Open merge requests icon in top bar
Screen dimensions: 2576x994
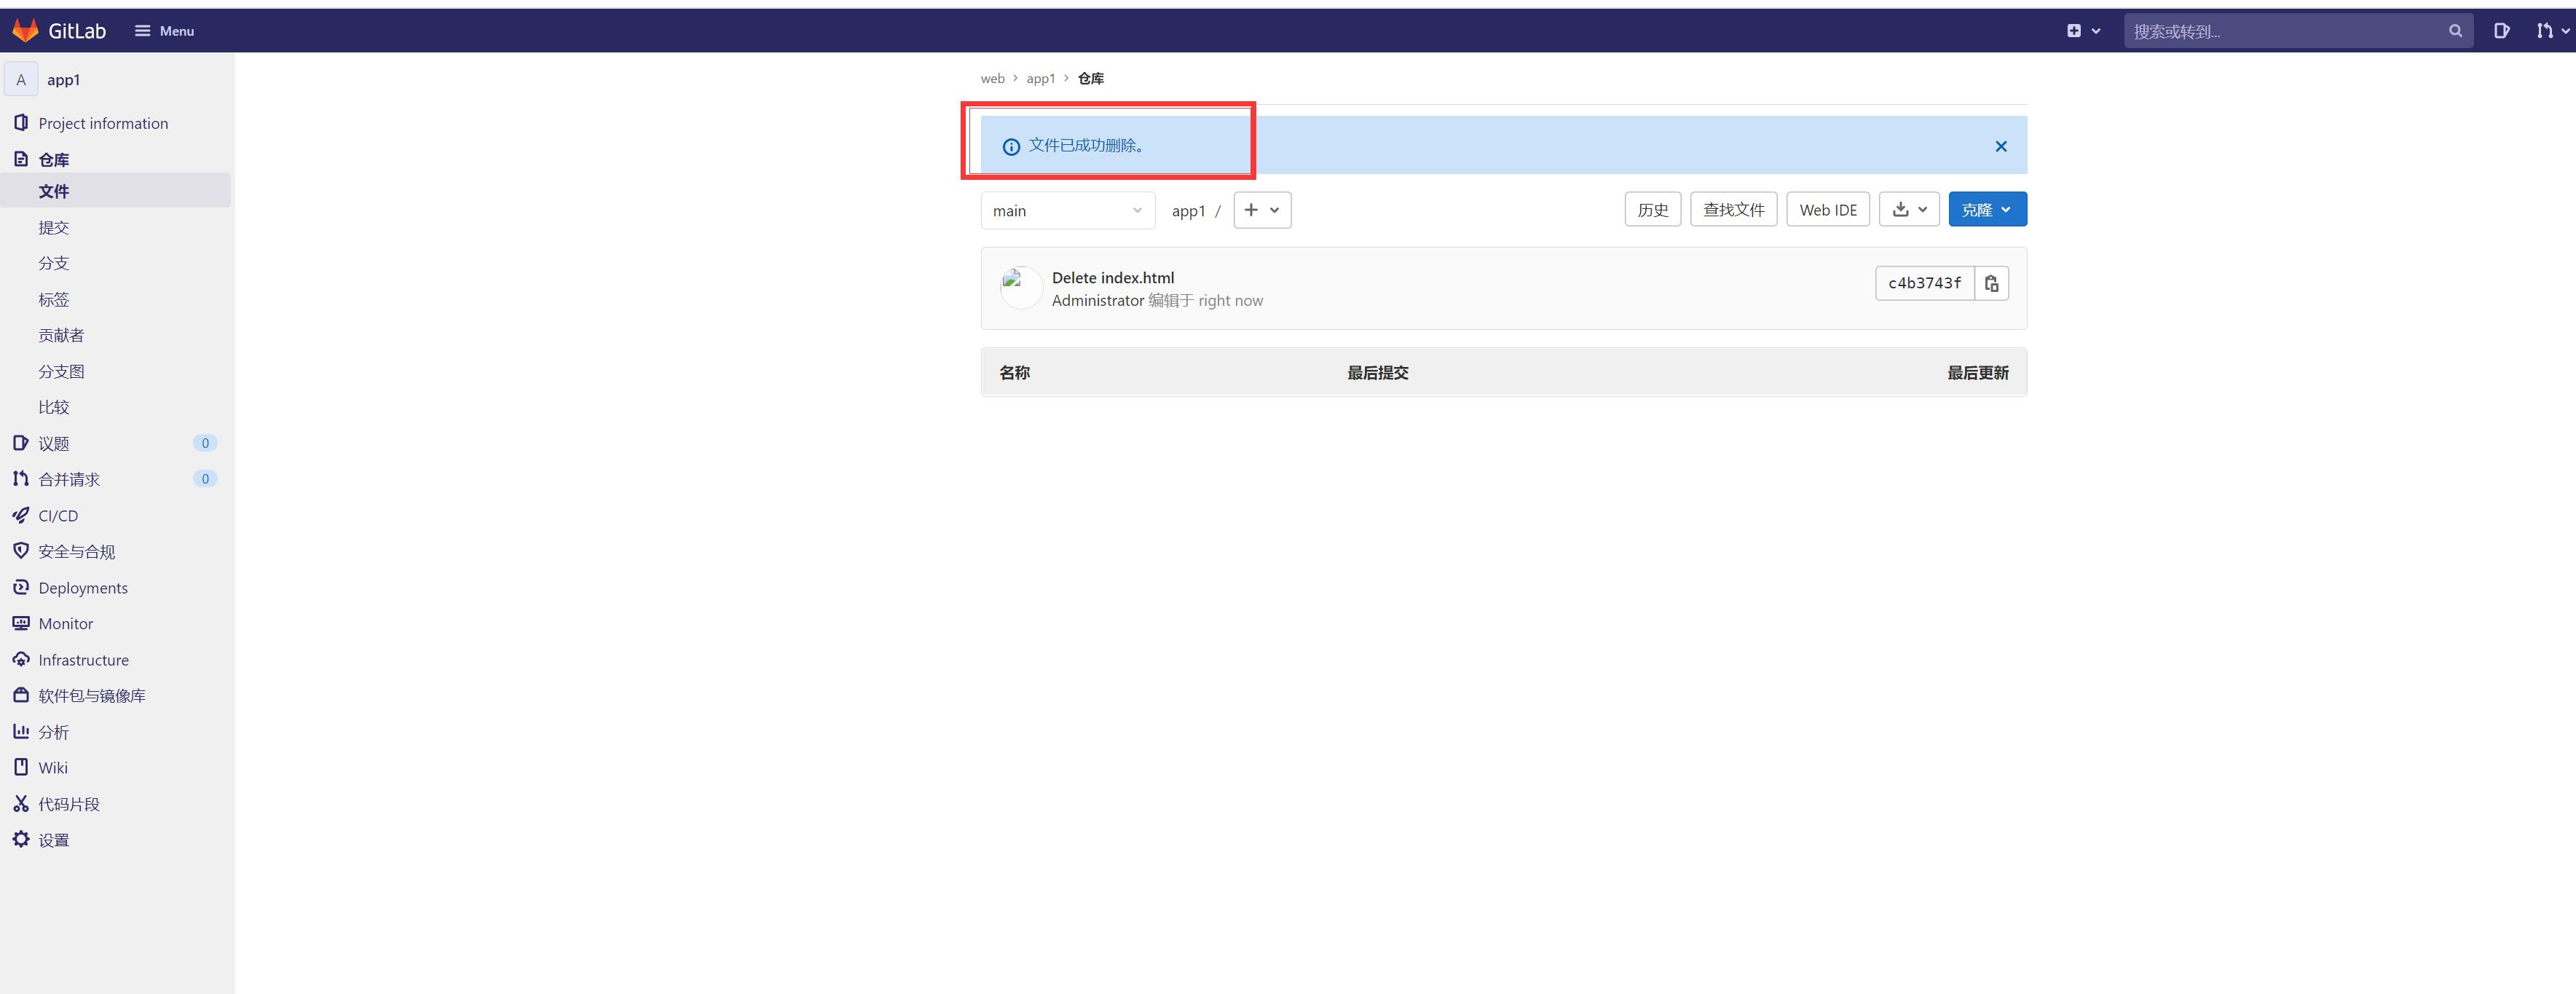(2551, 31)
